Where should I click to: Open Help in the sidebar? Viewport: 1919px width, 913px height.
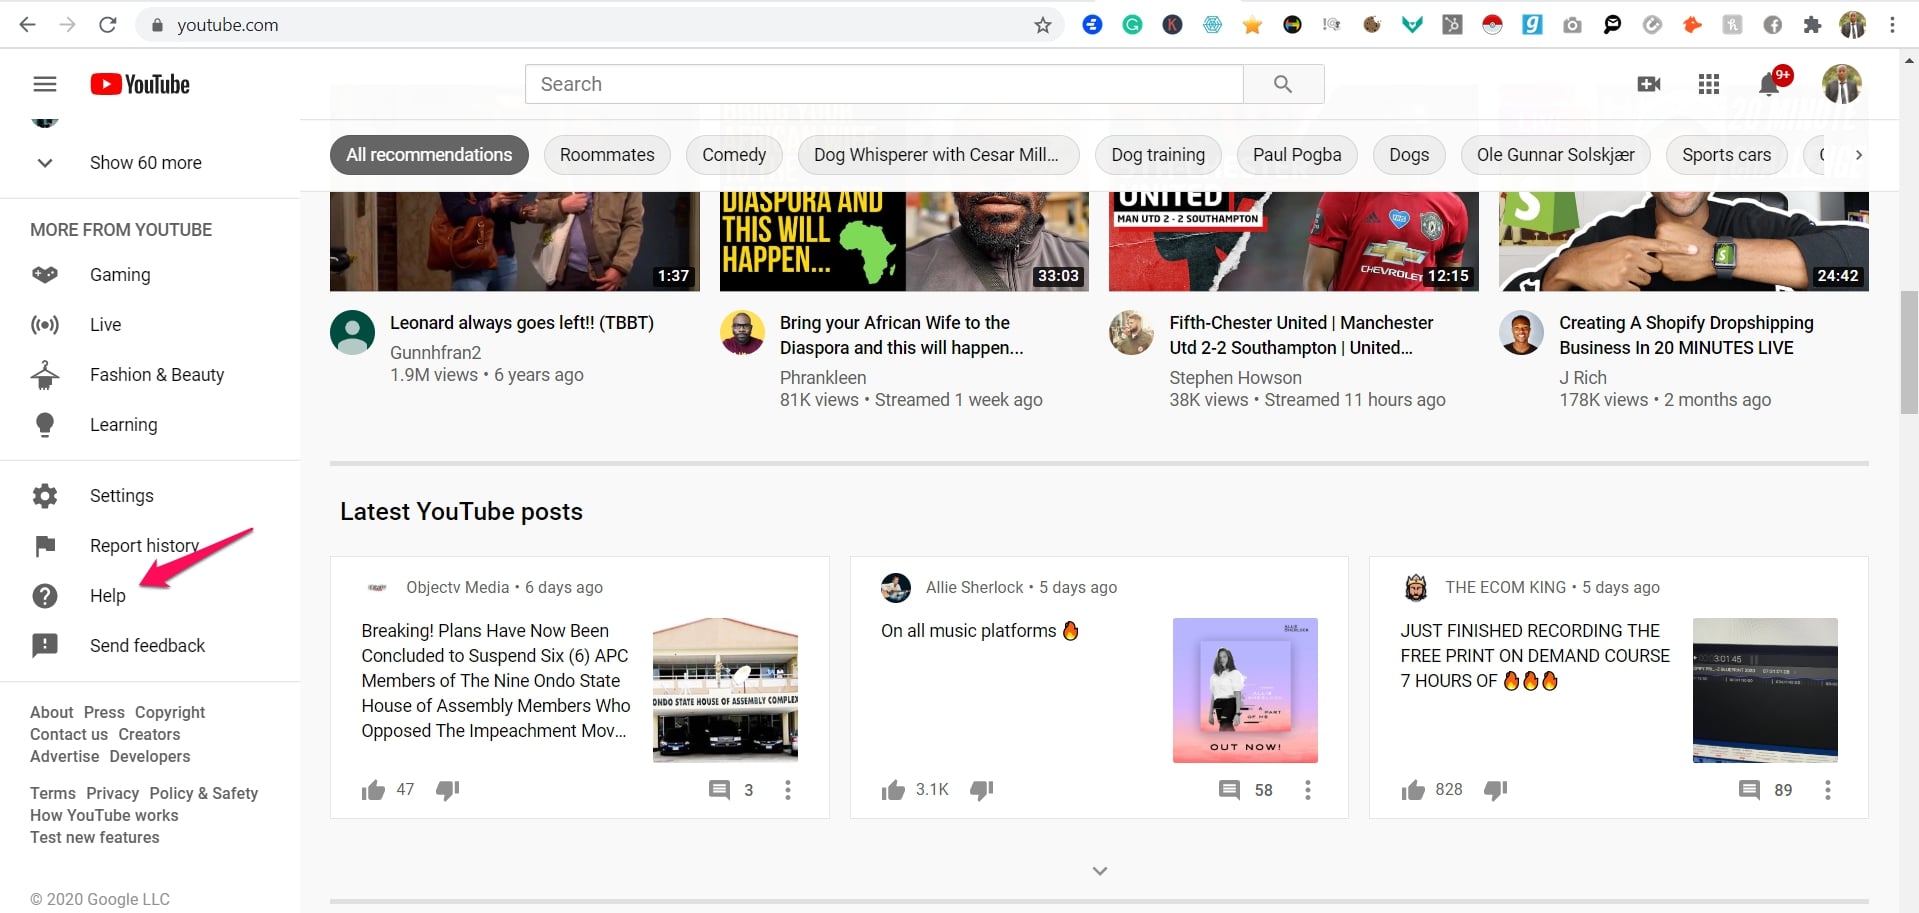coord(150,596)
